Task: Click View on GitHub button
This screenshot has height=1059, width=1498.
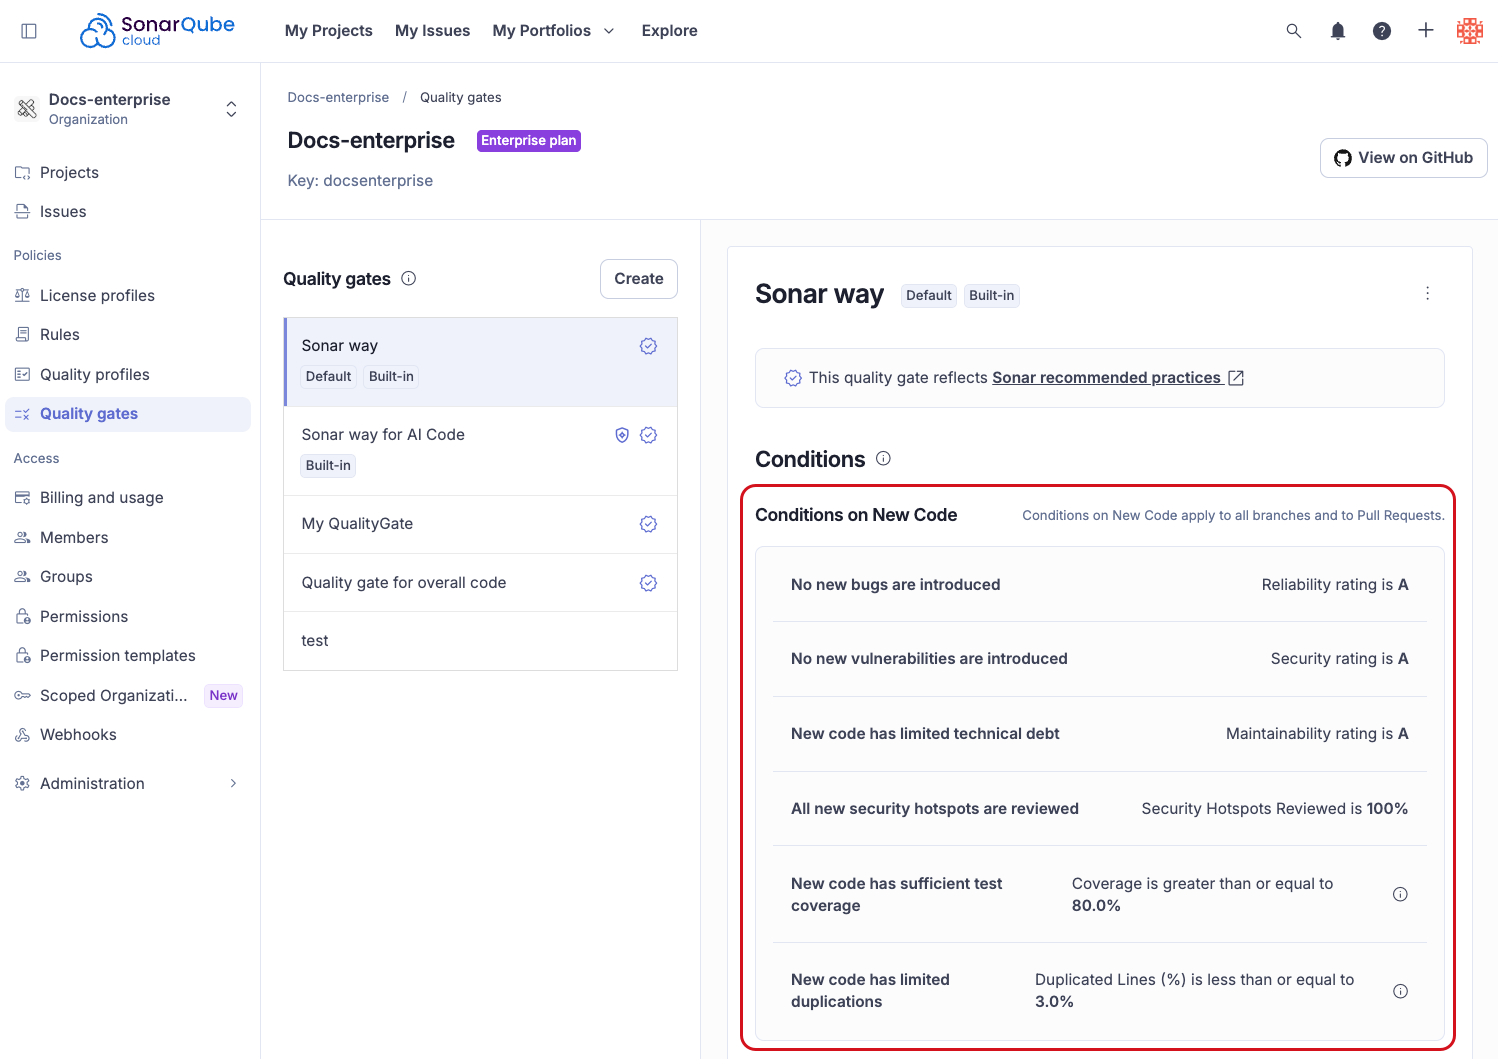Action: (x=1404, y=158)
